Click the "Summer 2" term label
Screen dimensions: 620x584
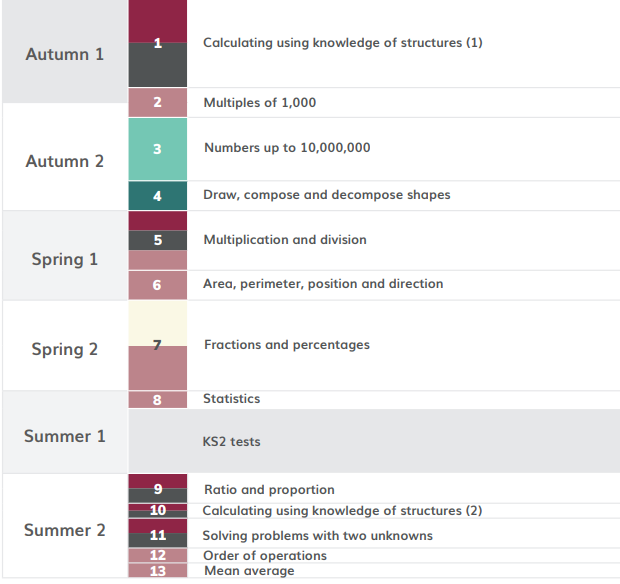pyautogui.click(x=65, y=530)
